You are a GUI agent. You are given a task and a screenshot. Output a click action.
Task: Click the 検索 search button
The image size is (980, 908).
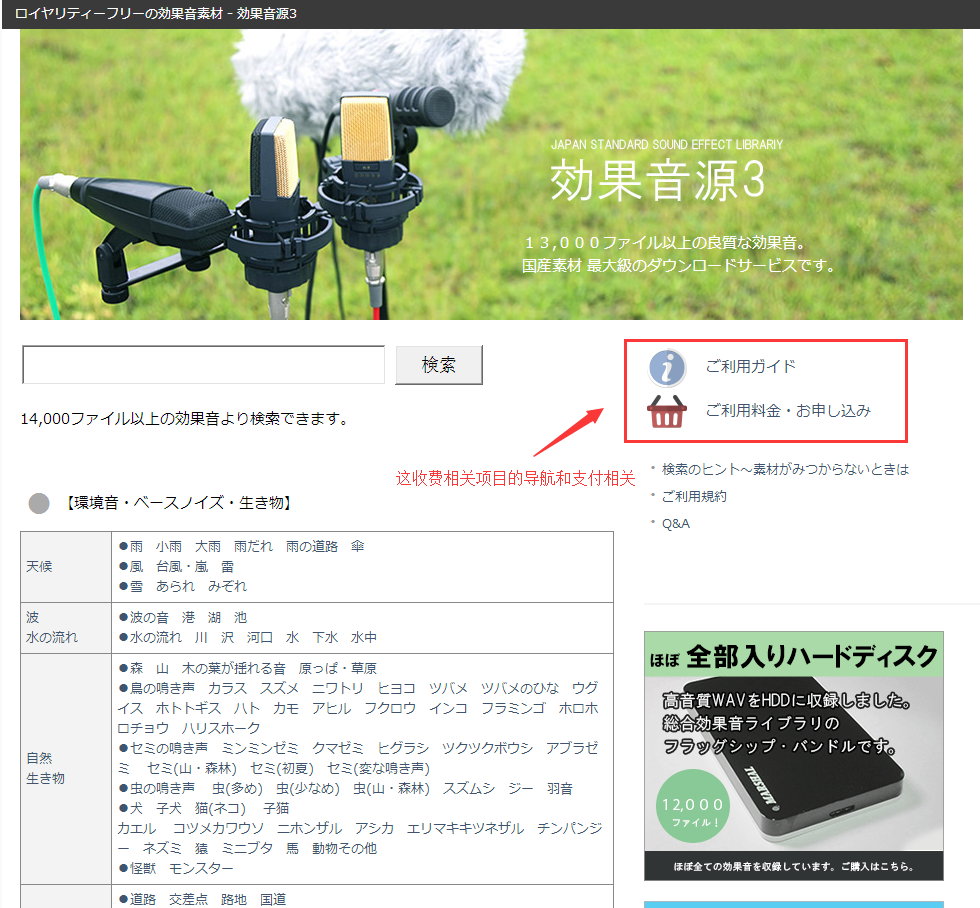439,365
